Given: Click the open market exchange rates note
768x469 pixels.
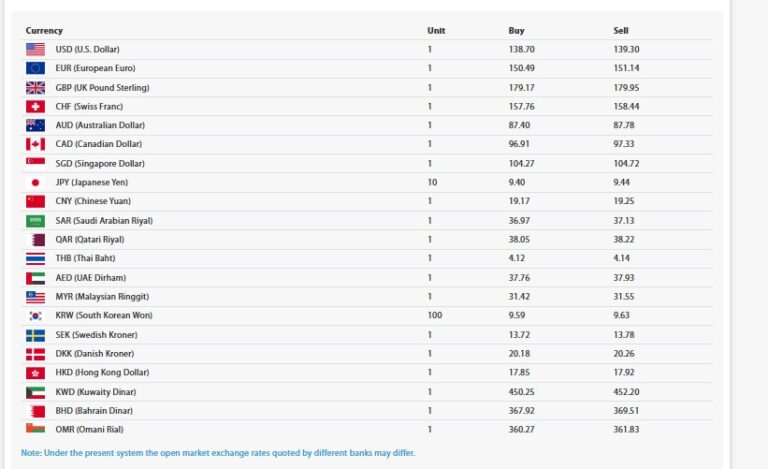Looking at the screenshot, I should pos(218,453).
